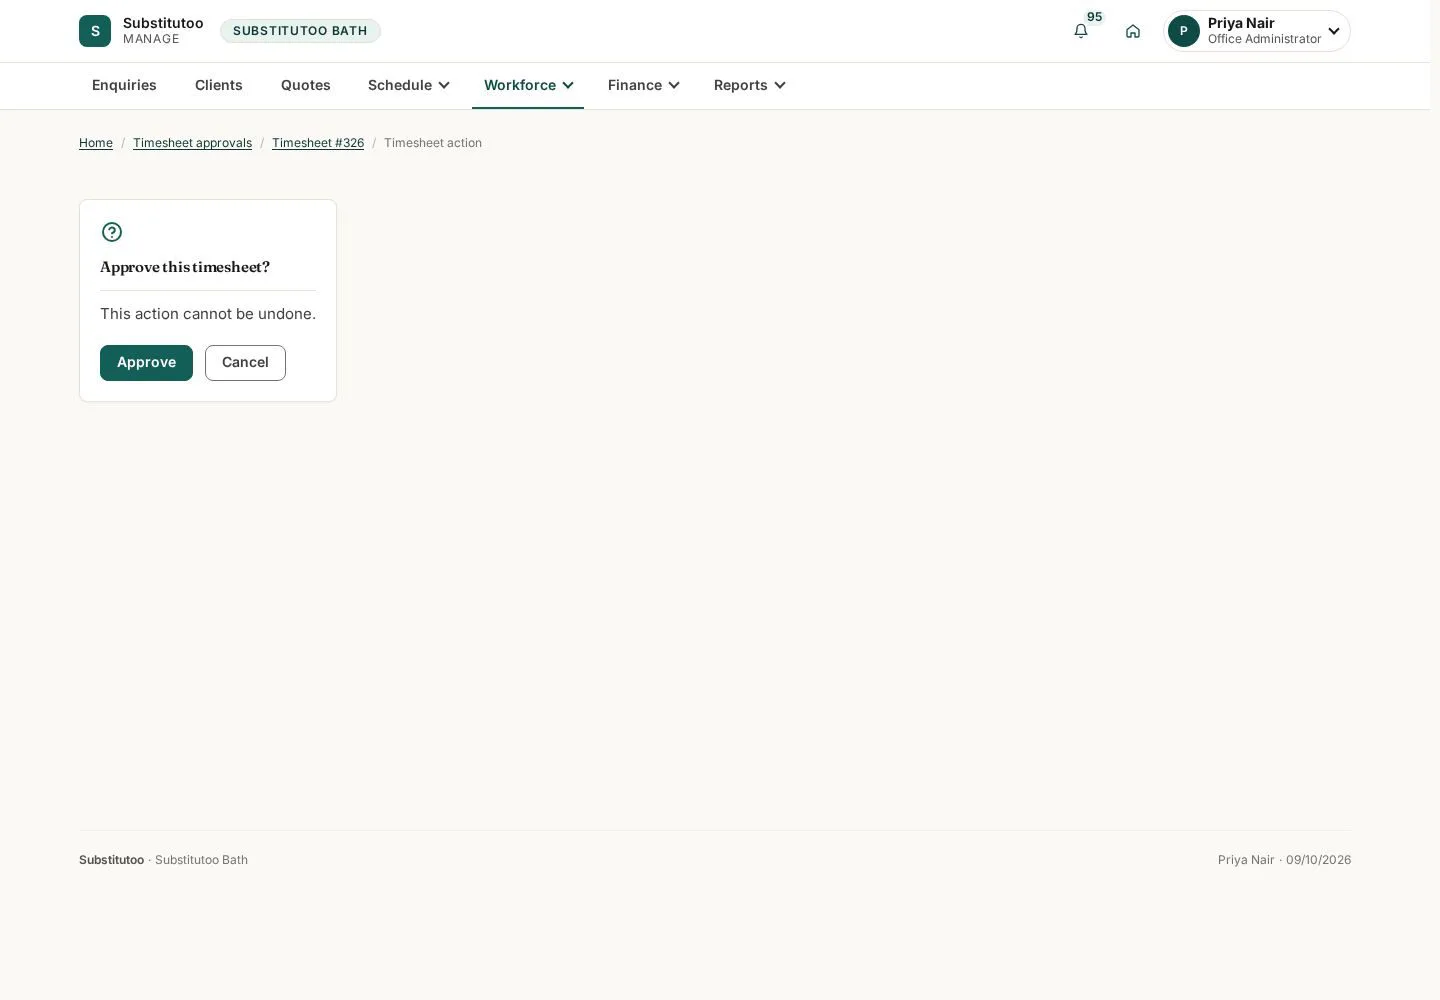Image resolution: width=1440 pixels, height=1000 pixels.
Task: Go to the Enquiries tab
Action: click(x=124, y=85)
